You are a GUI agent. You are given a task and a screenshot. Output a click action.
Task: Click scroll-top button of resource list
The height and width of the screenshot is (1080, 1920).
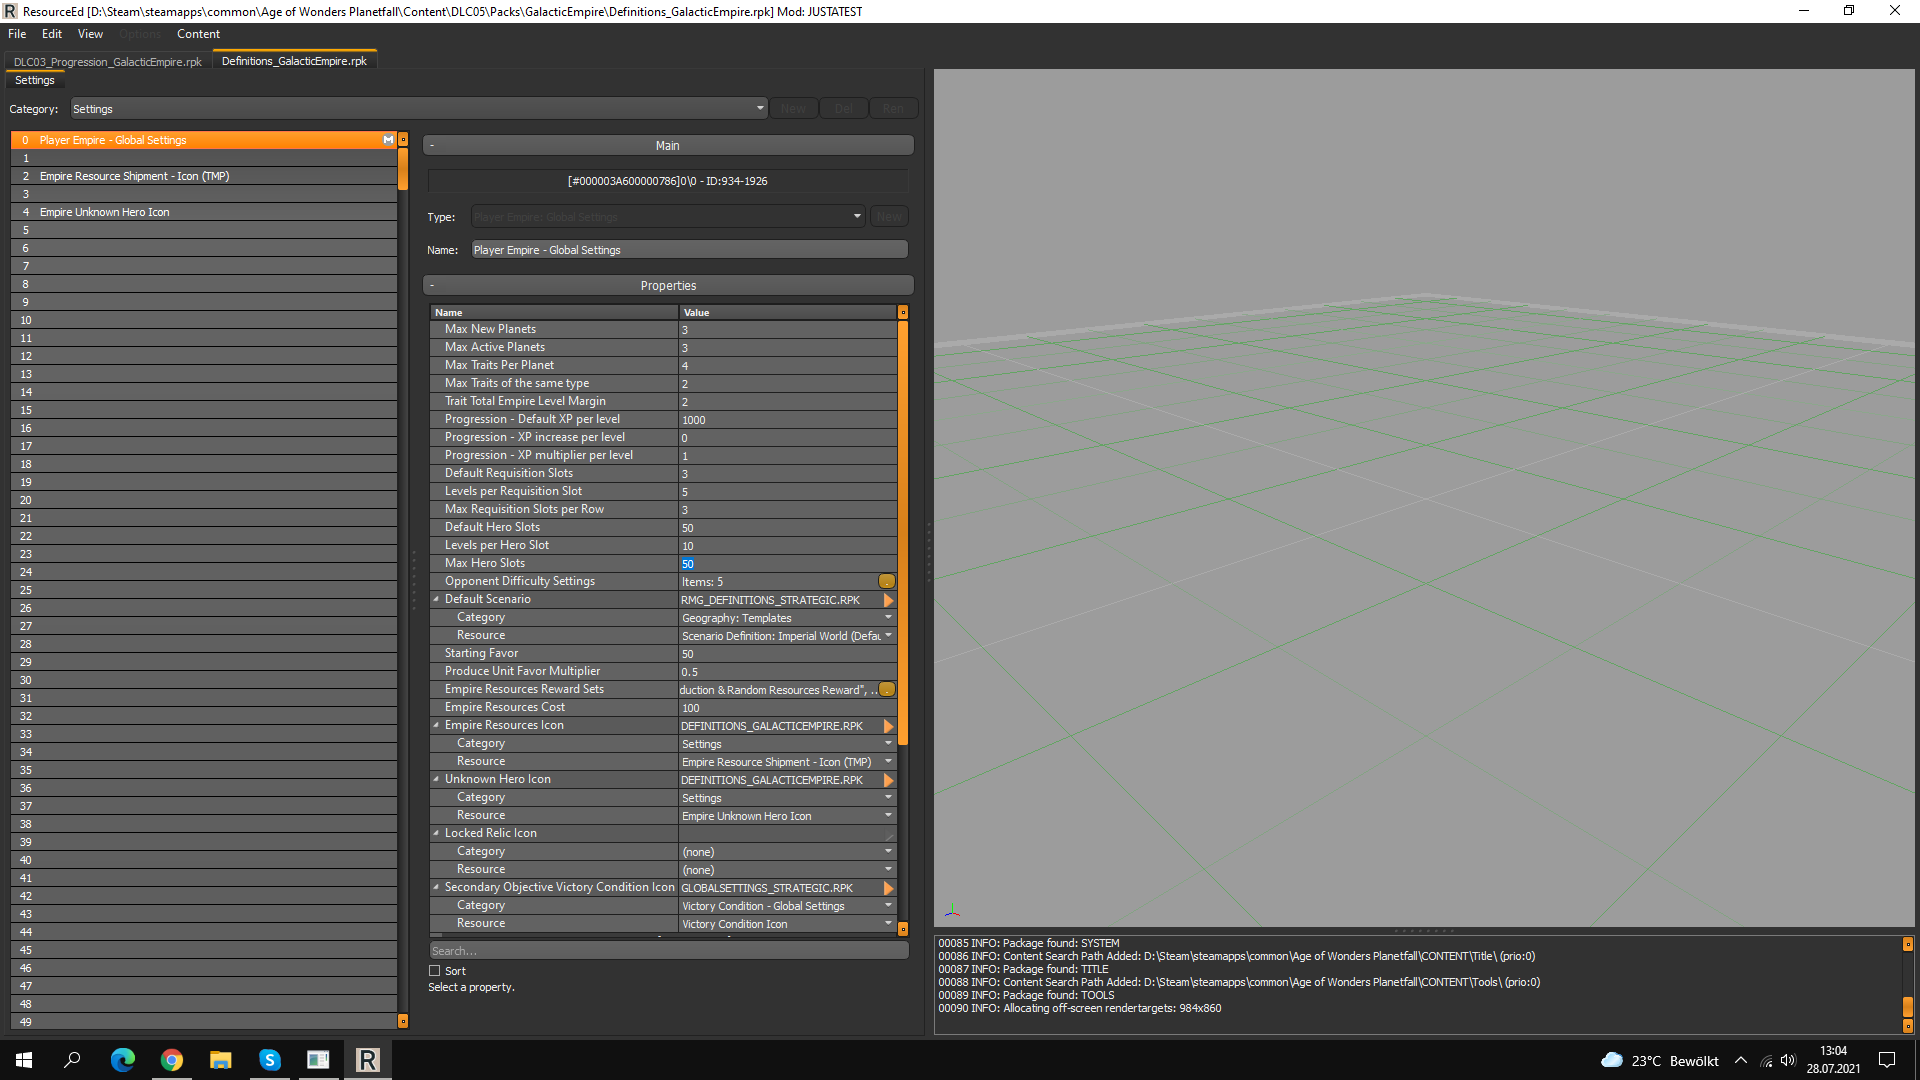(403, 140)
